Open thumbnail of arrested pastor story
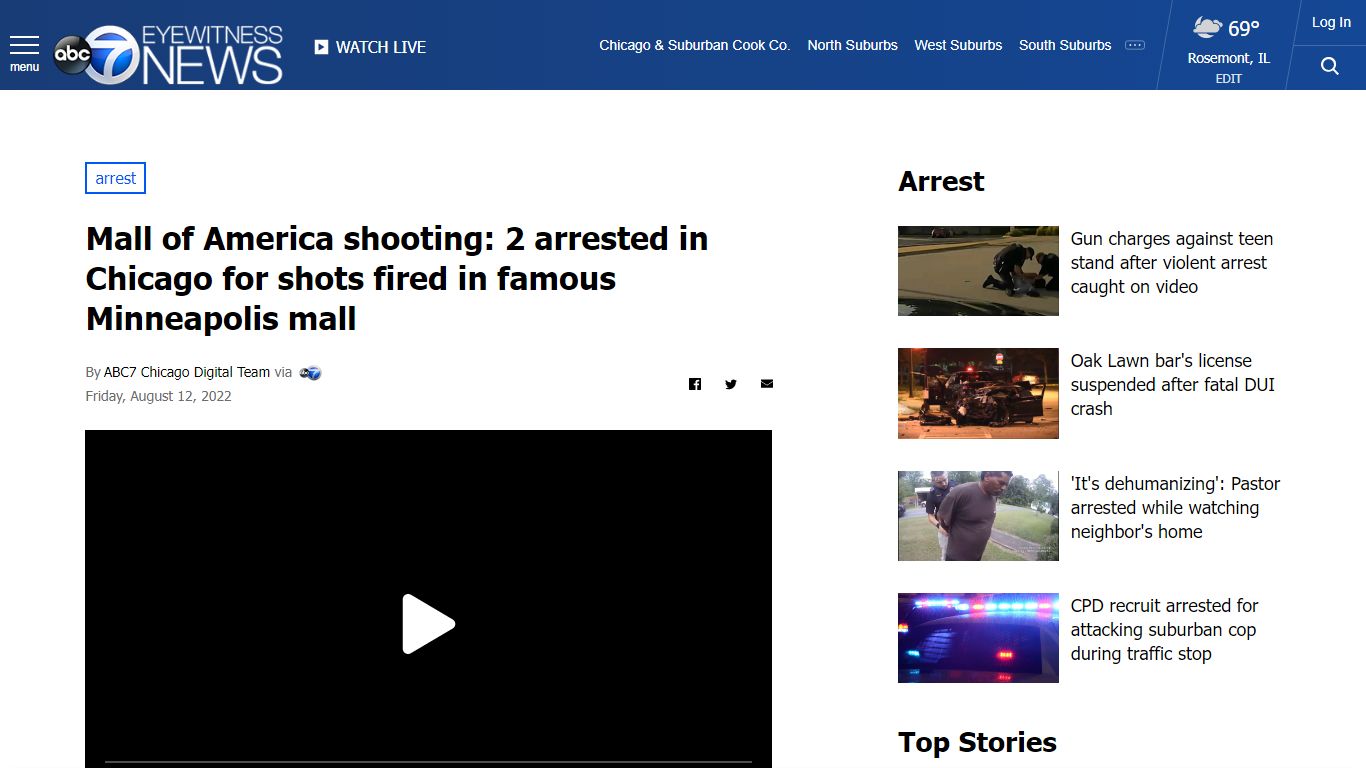 coord(978,516)
